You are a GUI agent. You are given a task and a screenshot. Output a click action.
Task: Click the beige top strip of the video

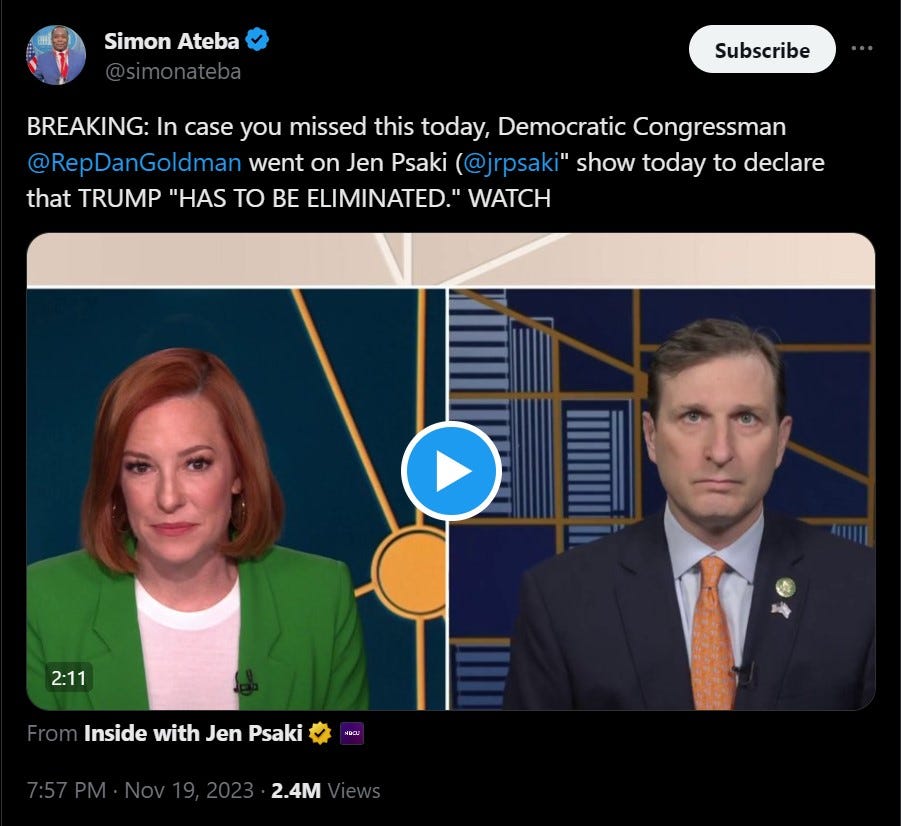(x=451, y=259)
